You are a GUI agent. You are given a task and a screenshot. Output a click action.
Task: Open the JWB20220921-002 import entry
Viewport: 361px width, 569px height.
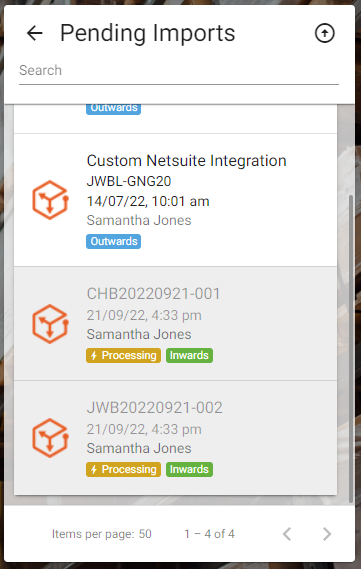click(175, 438)
